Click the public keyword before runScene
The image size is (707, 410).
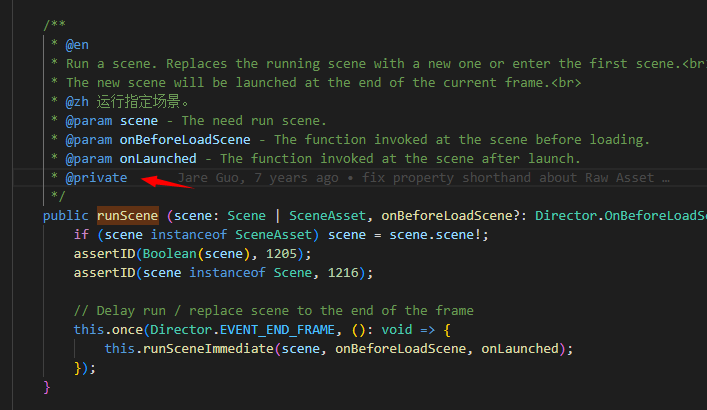[67, 215]
